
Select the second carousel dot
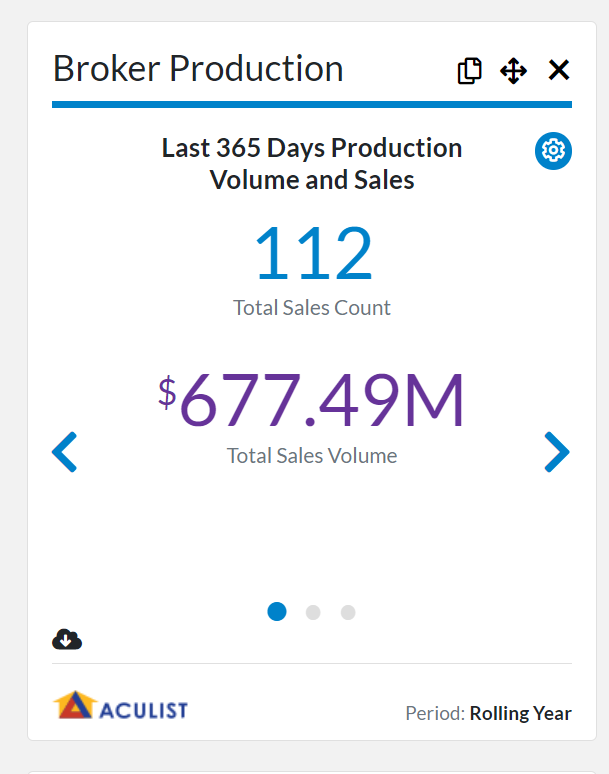[x=313, y=612]
